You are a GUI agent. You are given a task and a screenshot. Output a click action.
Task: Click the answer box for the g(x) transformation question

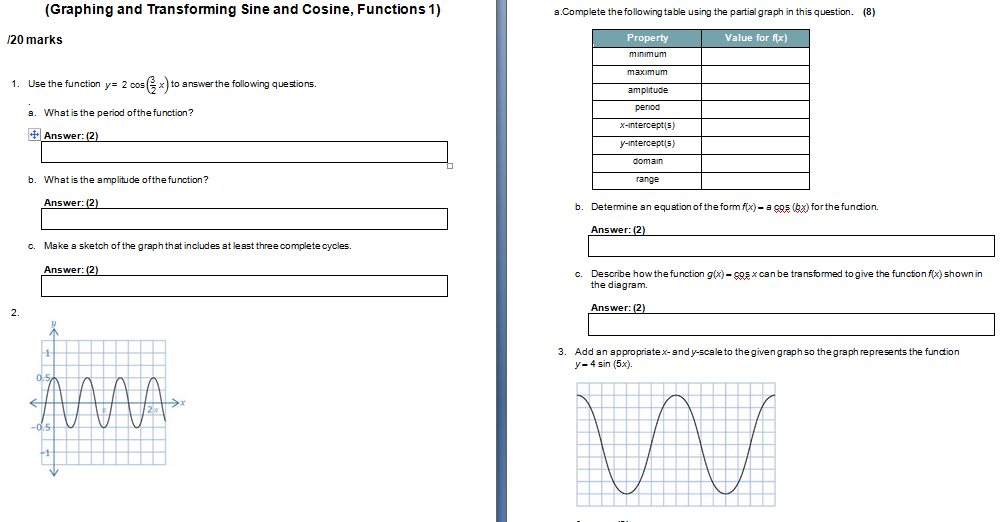coord(791,325)
